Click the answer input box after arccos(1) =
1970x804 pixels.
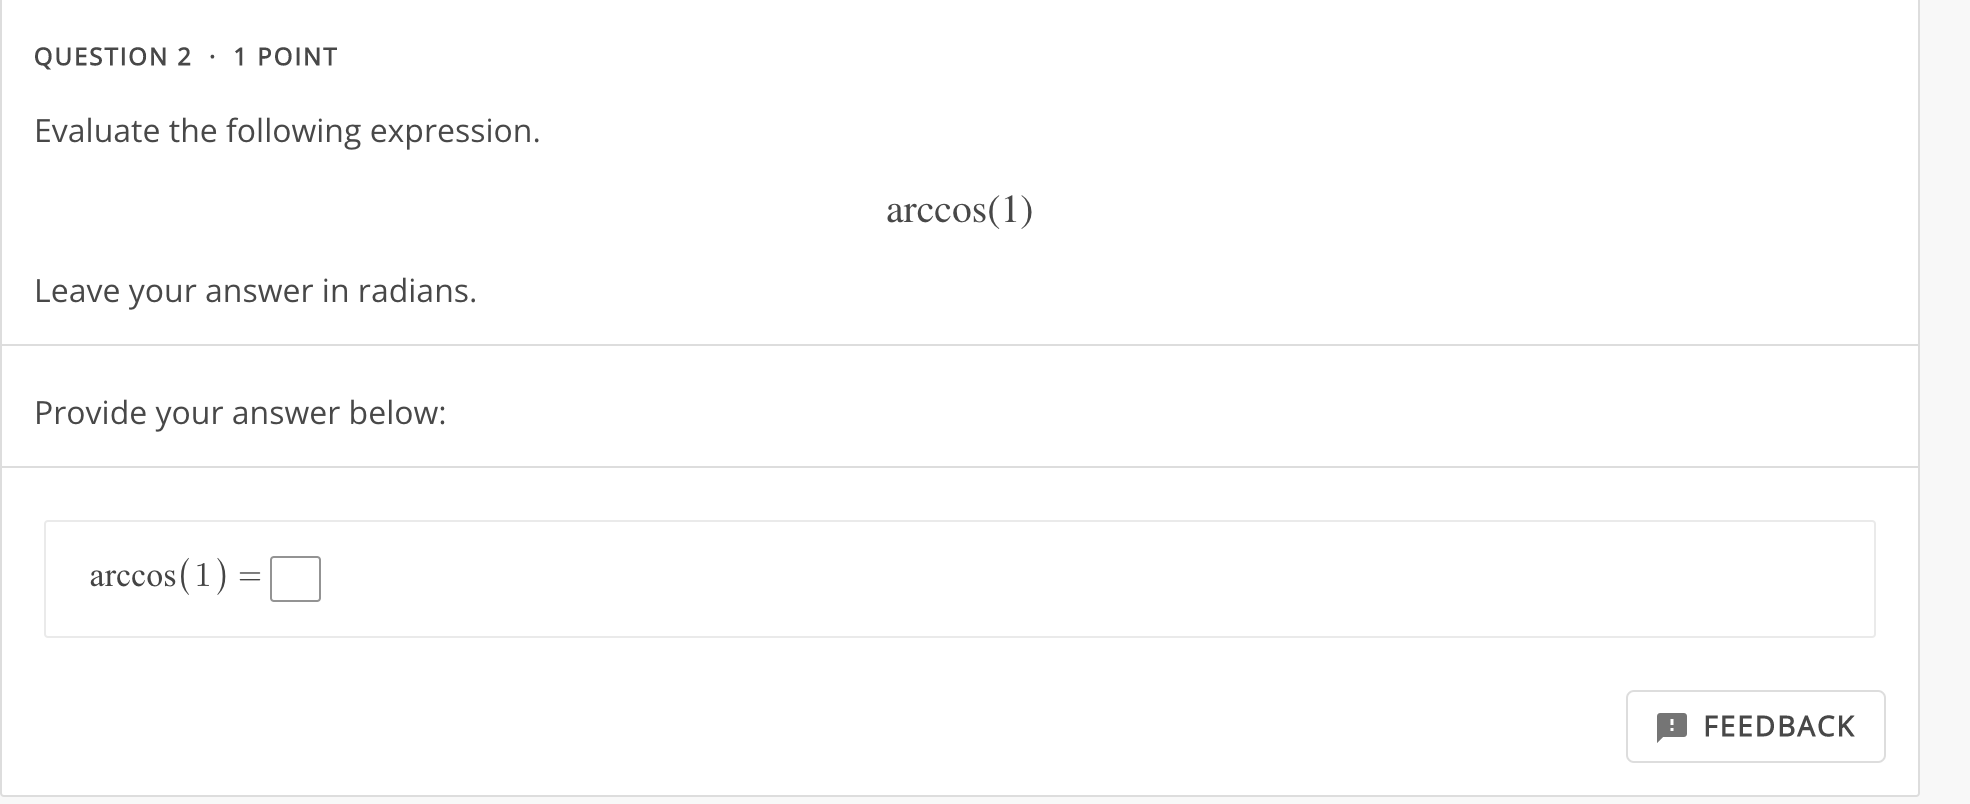(295, 578)
